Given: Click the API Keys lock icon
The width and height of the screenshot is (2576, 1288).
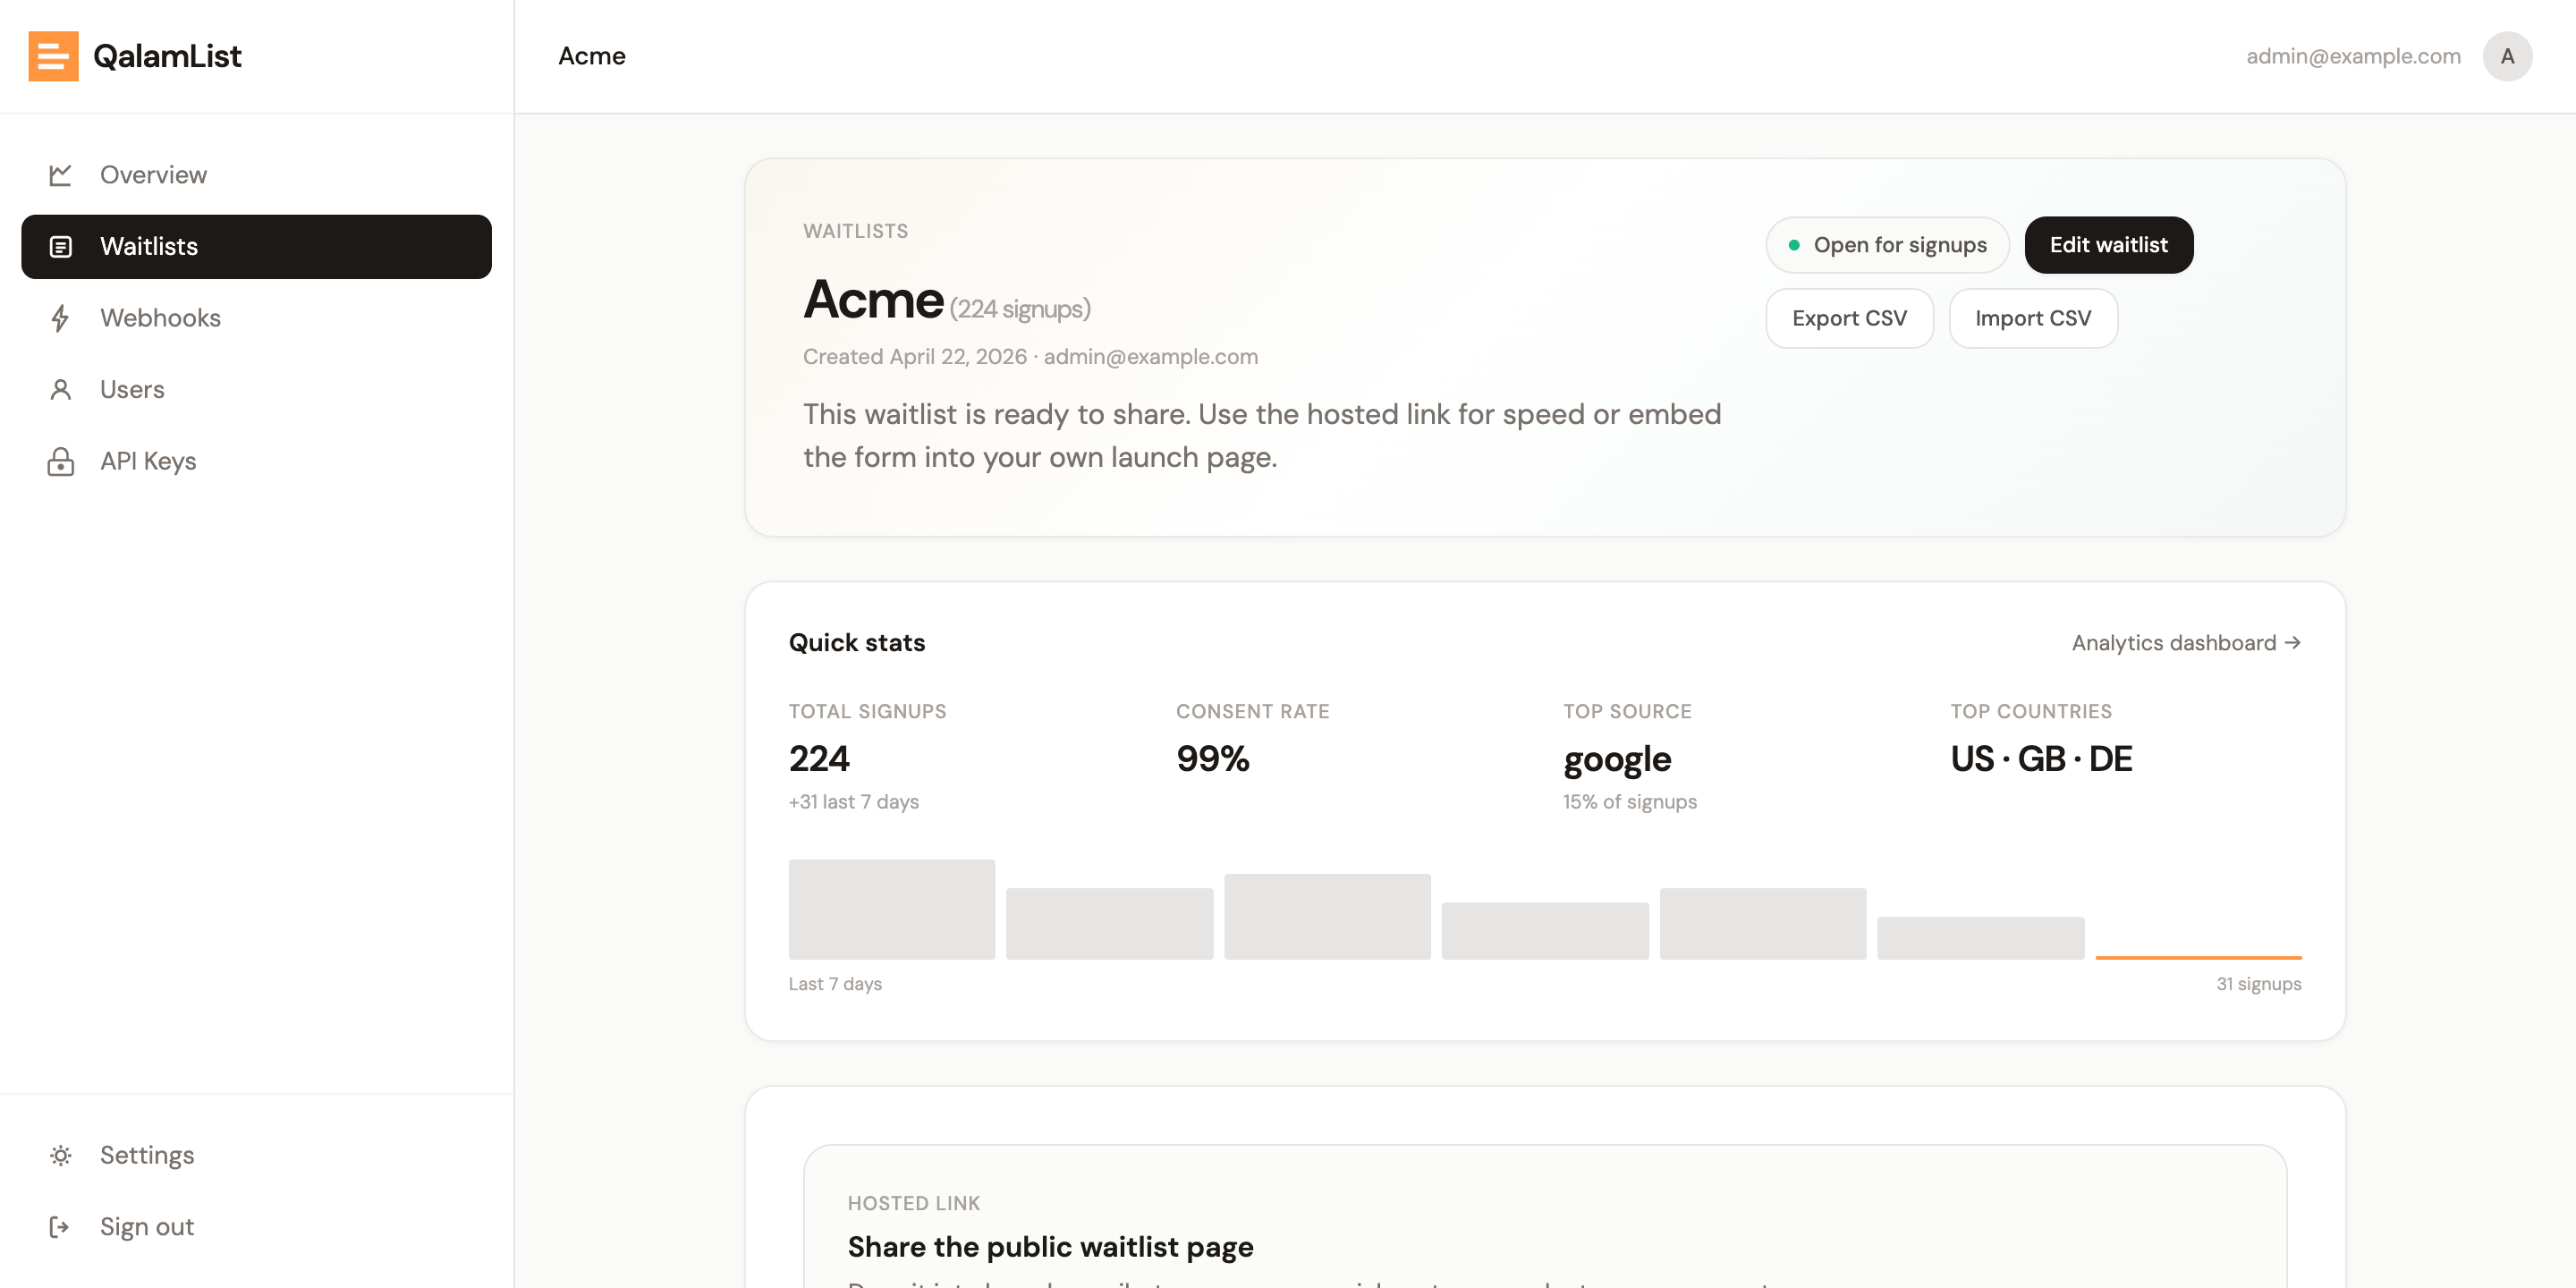Looking at the screenshot, I should pos(60,461).
